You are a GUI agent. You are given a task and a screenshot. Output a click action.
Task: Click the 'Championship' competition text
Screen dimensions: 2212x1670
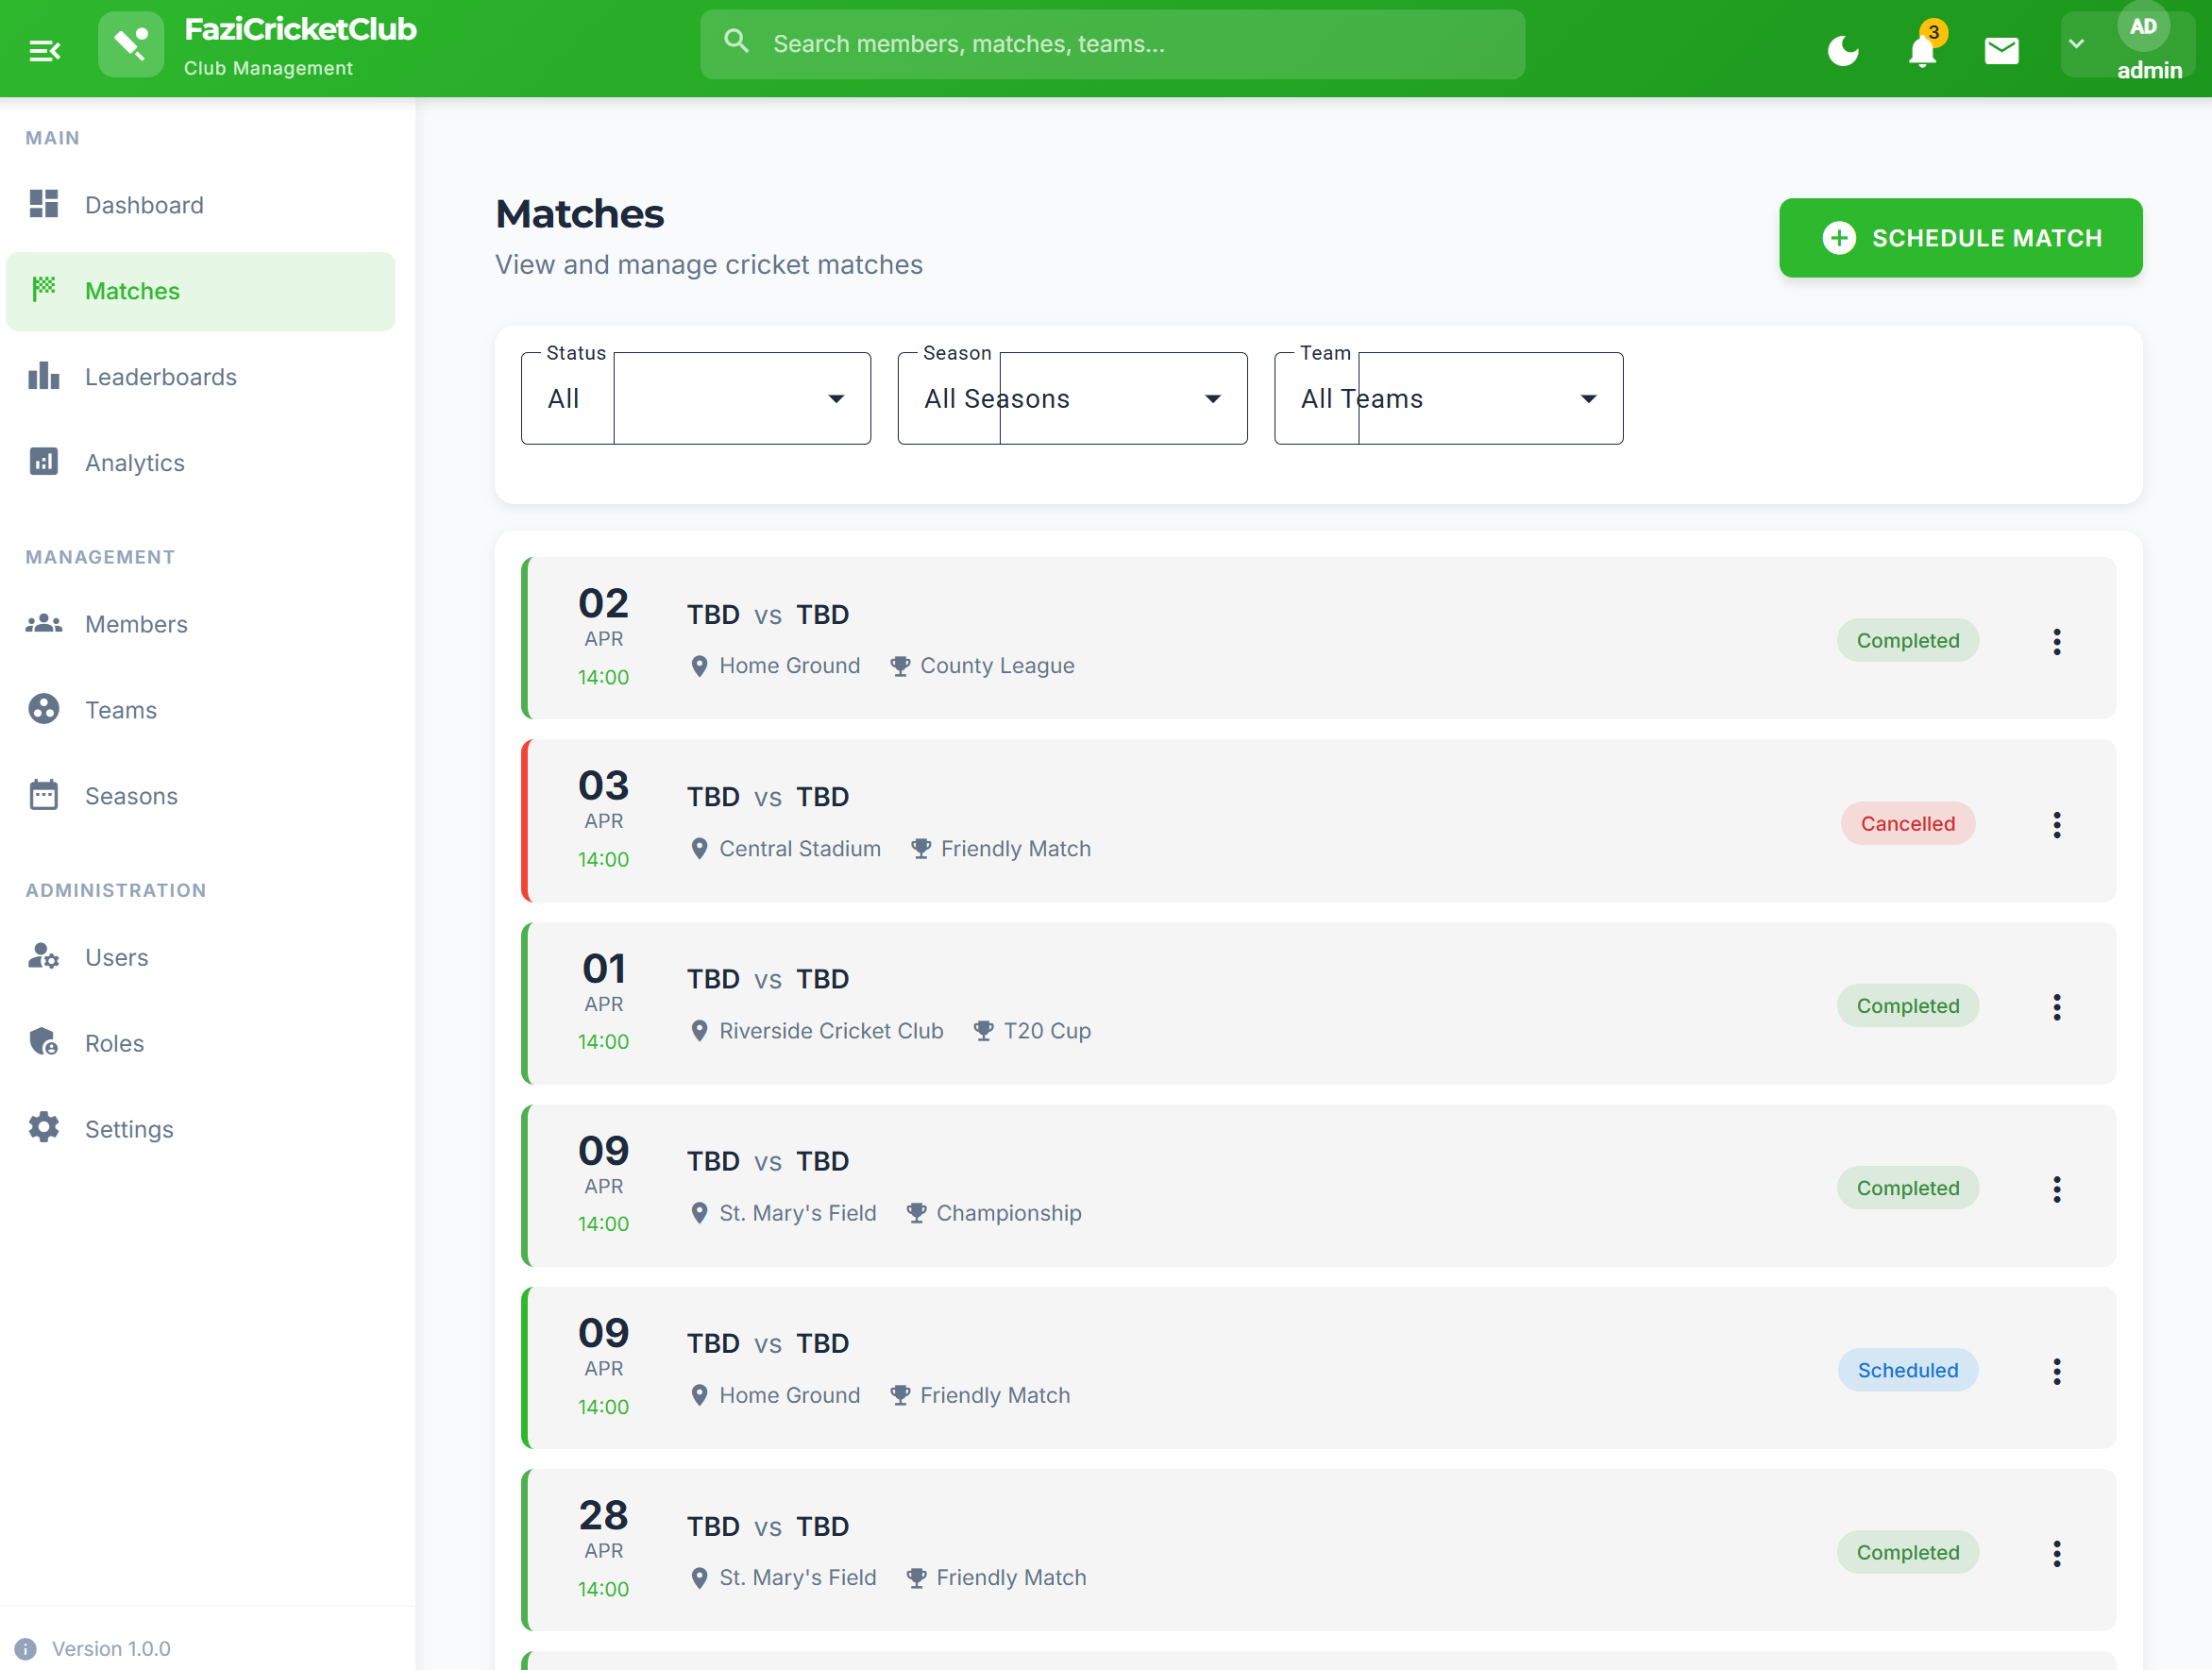(x=1009, y=1213)
